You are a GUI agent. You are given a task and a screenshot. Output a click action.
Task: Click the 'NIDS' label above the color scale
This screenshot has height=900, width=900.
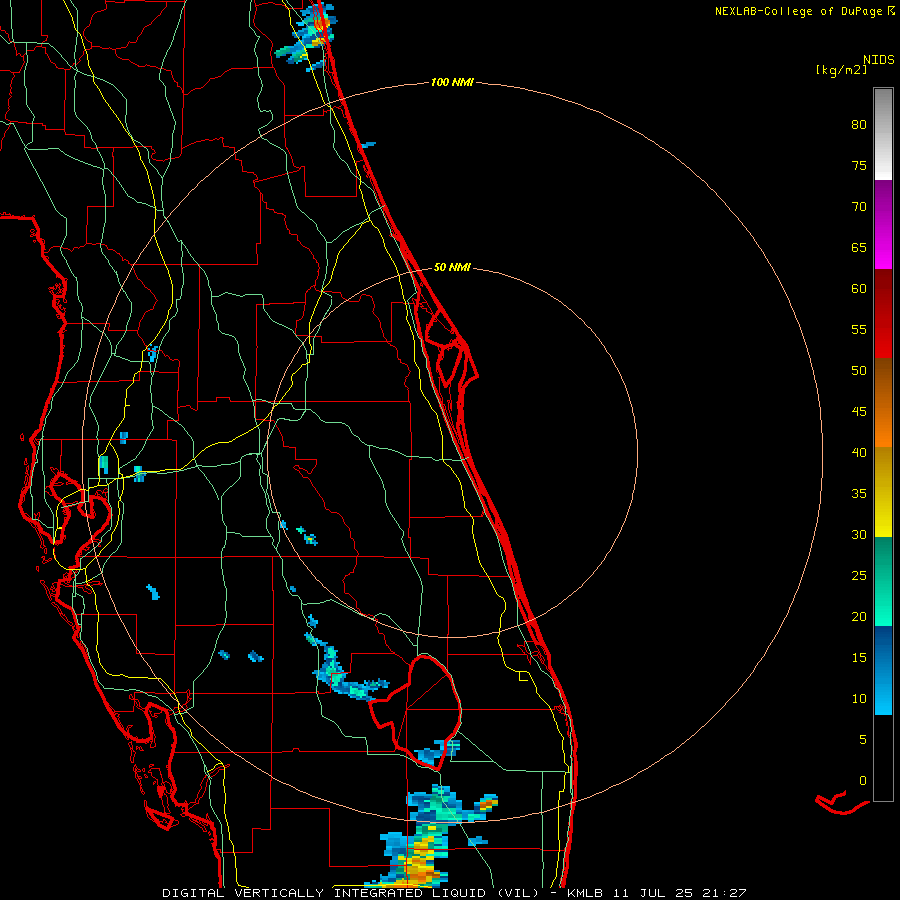point(878,60)
